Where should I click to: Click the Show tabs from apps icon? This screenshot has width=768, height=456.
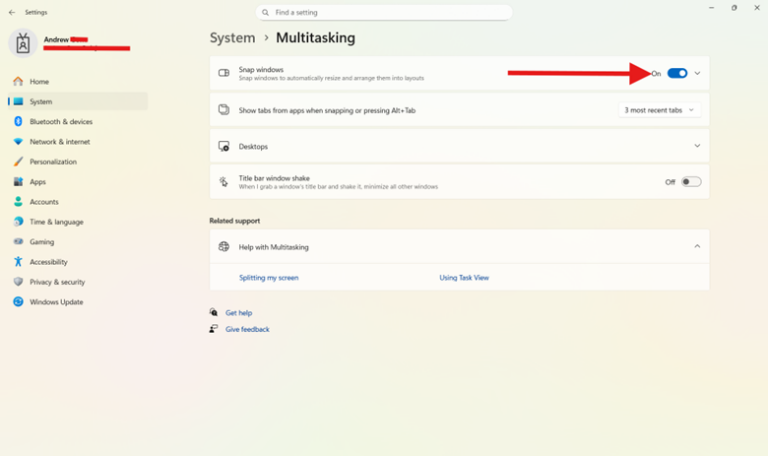[x=224, y=110]
